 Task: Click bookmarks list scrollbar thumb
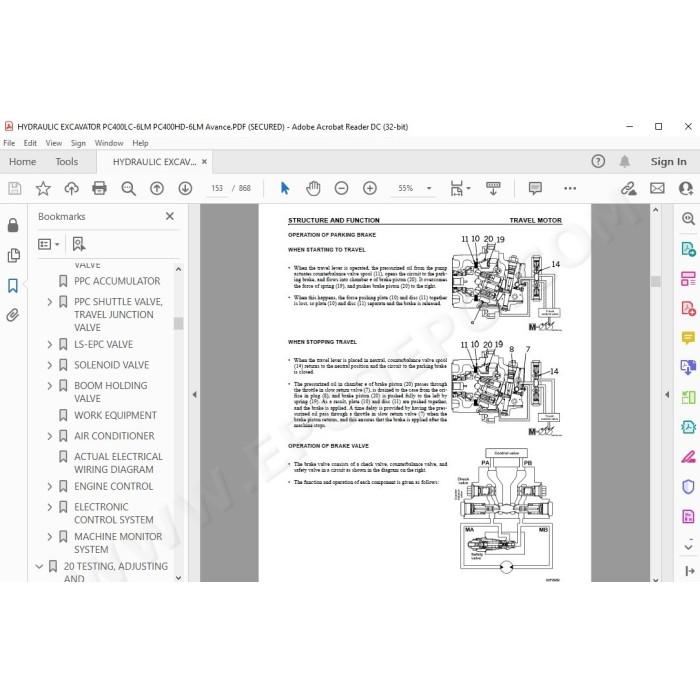pyautogui.click(x=179, y=323)
